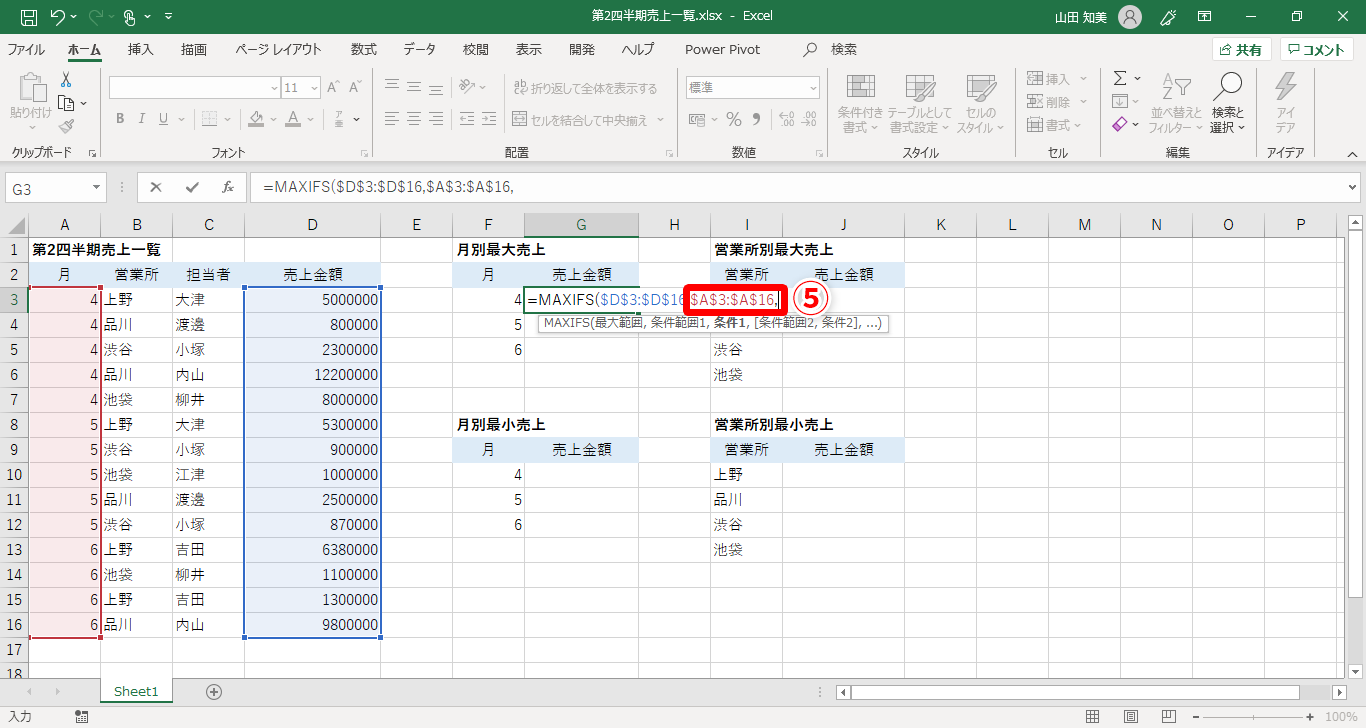Expand the formula bar
This screenshot has width=1366, height=728.
click(x=1353, y=187)
